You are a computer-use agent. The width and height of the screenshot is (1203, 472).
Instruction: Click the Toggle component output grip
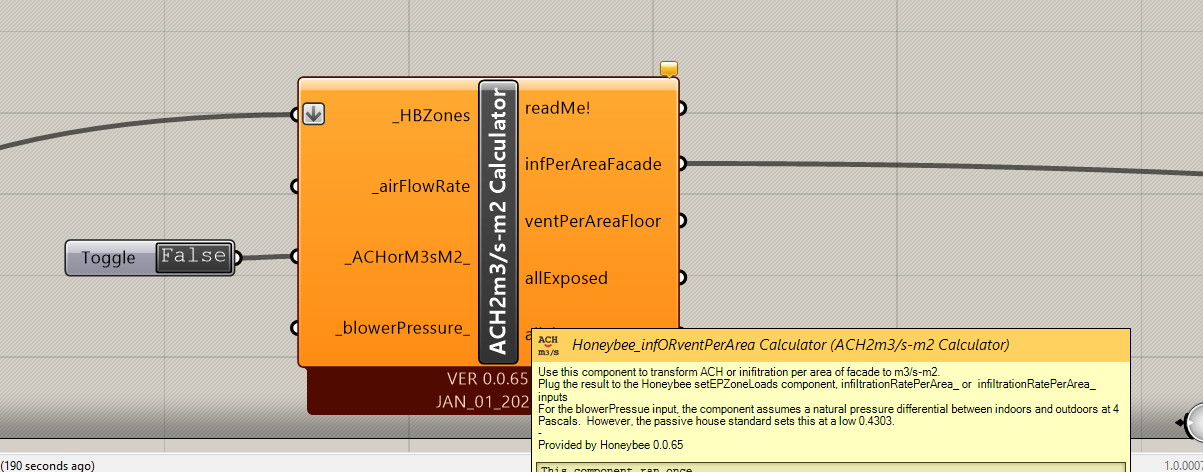point(238,257)
